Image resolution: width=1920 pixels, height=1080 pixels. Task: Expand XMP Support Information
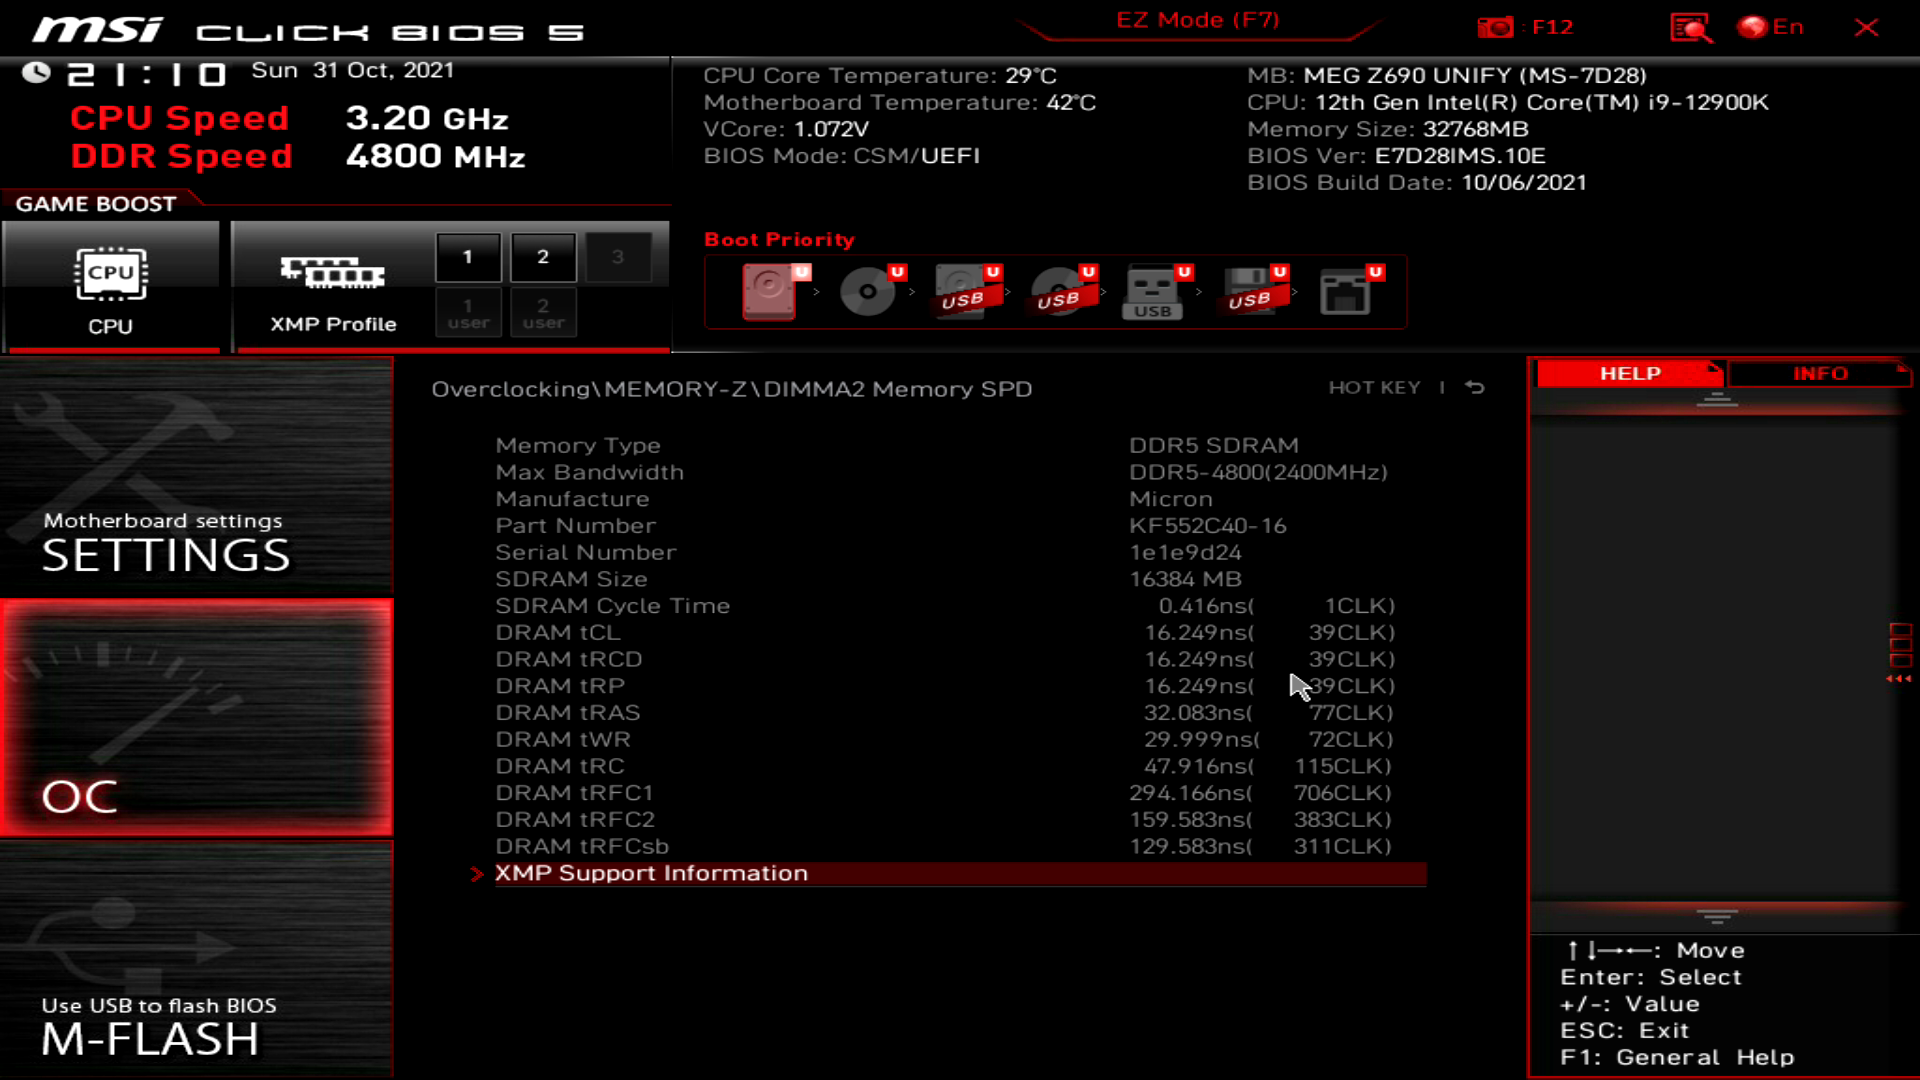(x=652, y=872)
